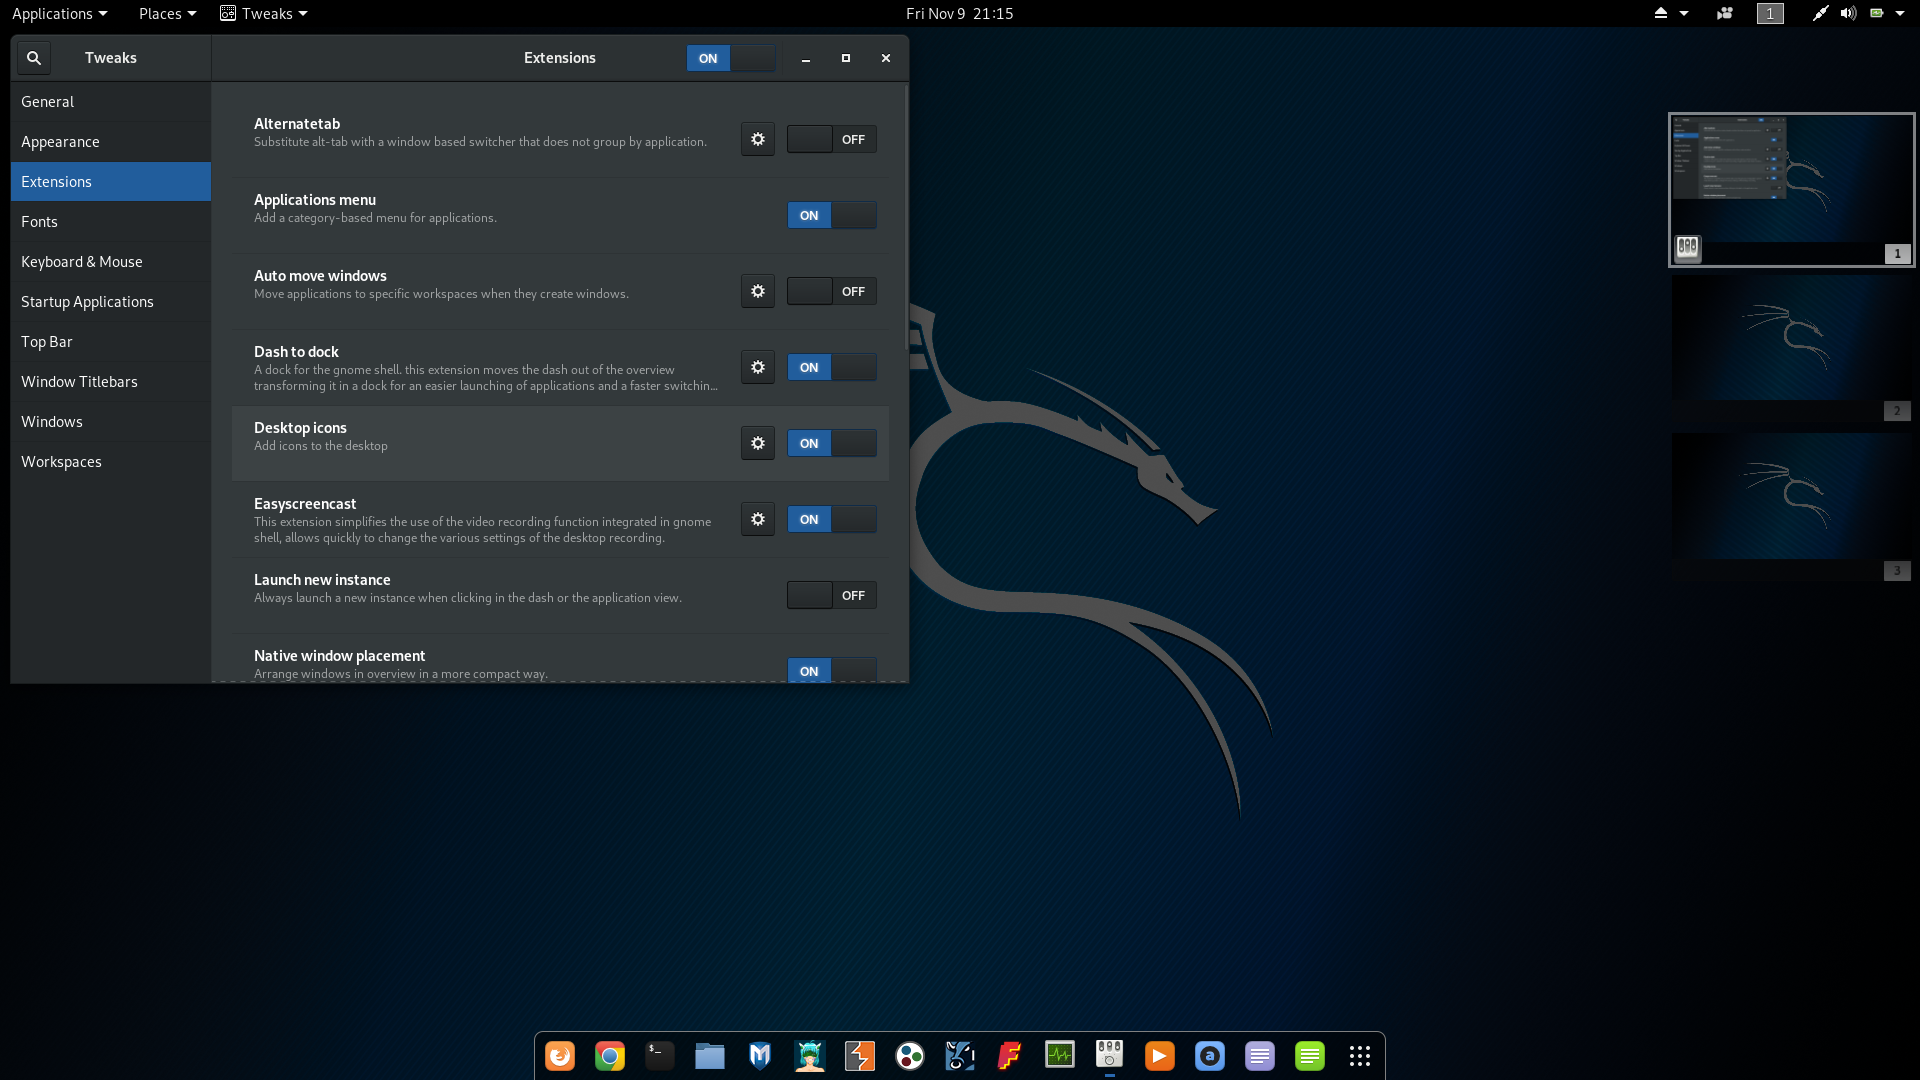
Task: Enable the Alternatetab extension switch
Action: [x=832, y=139]
